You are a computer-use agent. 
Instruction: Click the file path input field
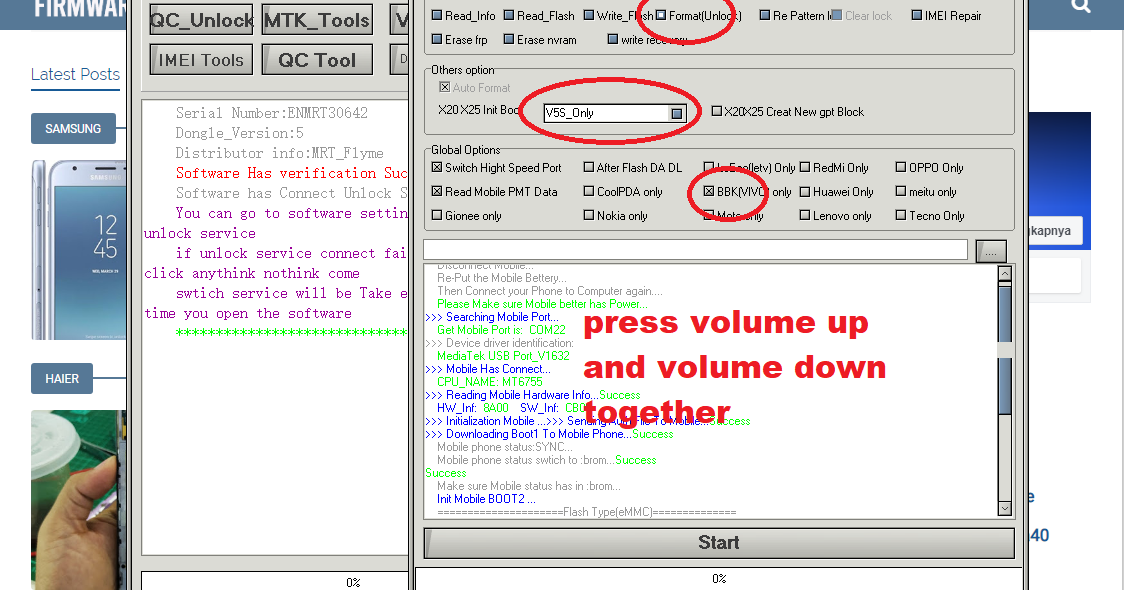pyautogui.click(x=695, y=249)
